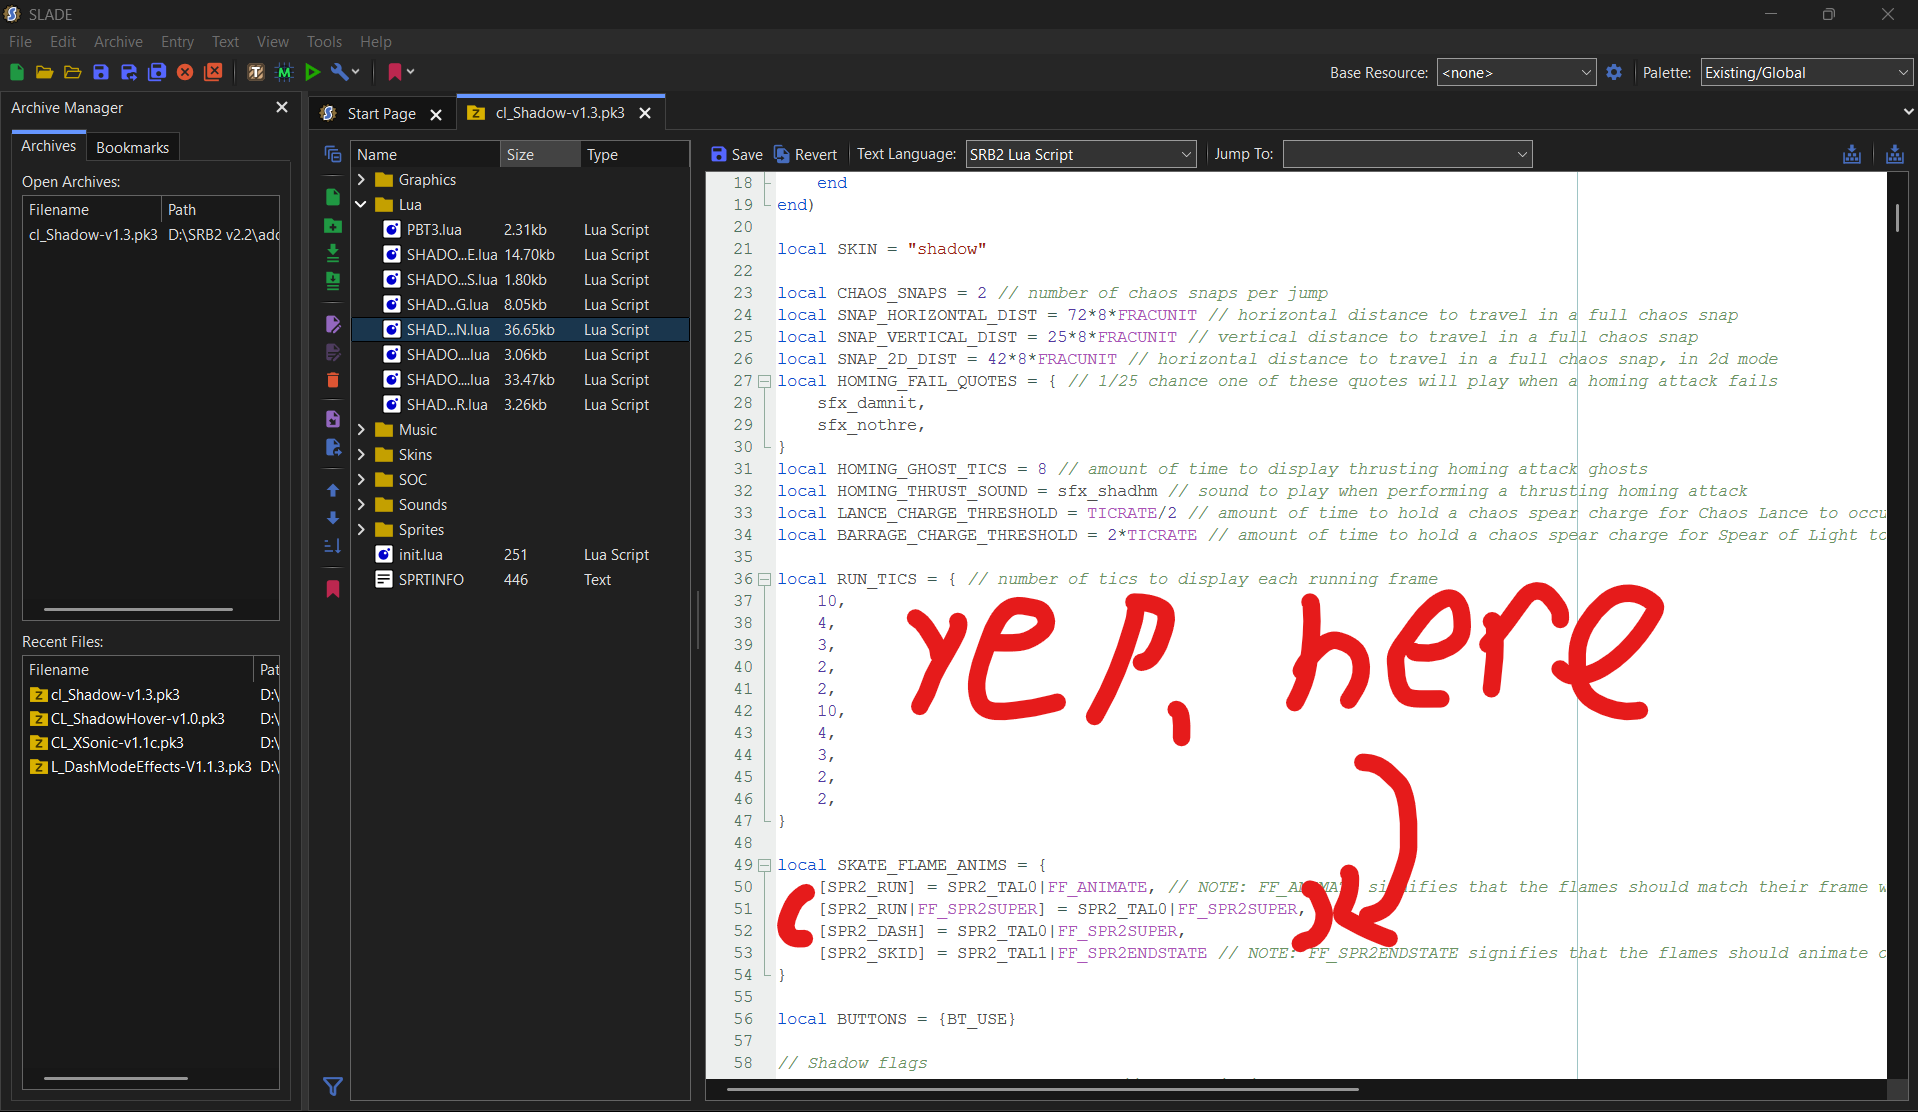Collapse SKATE_FLAME_ANIMS fold at line 49
The height and width of the screenshot is (1112, 1918).
click(x=764, y=865)
